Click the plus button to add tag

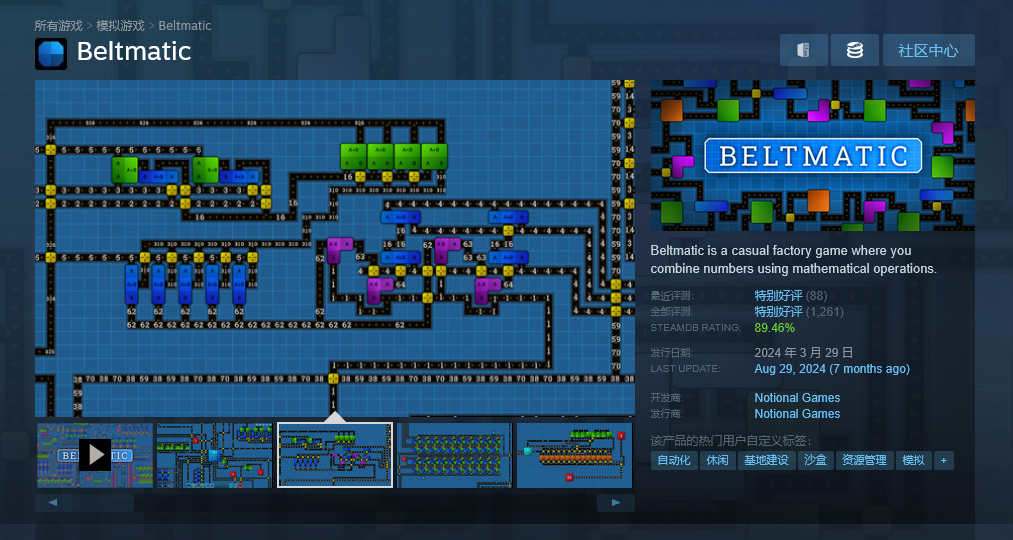(x=942, y=461)
